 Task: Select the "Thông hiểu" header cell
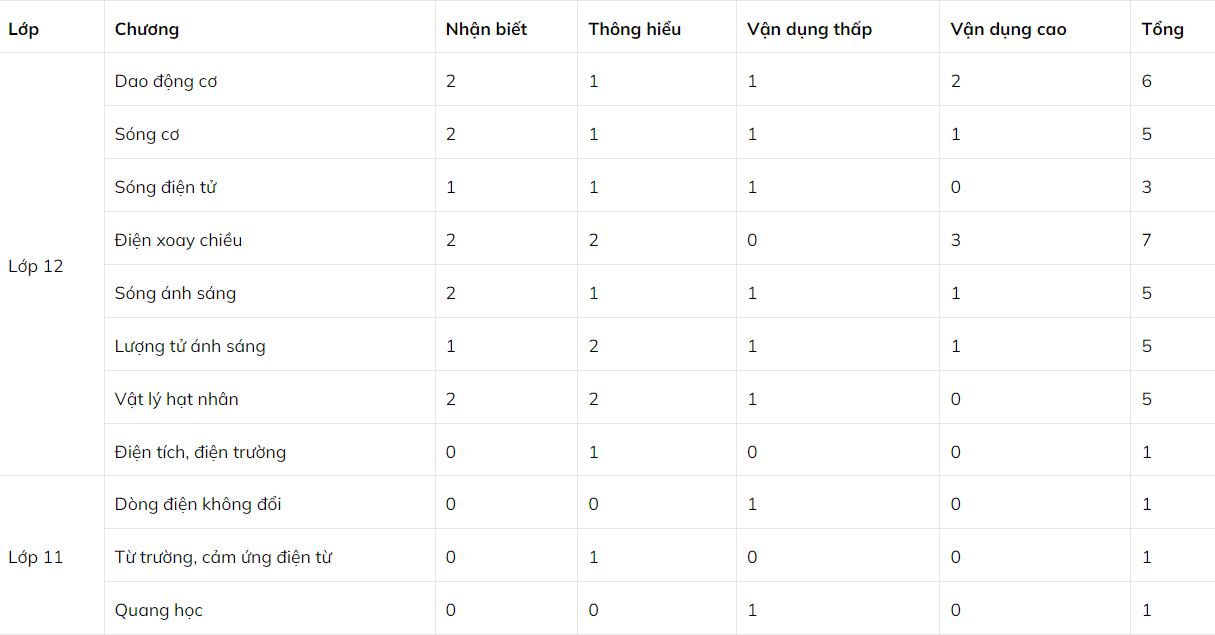click(x=634, y=29)
